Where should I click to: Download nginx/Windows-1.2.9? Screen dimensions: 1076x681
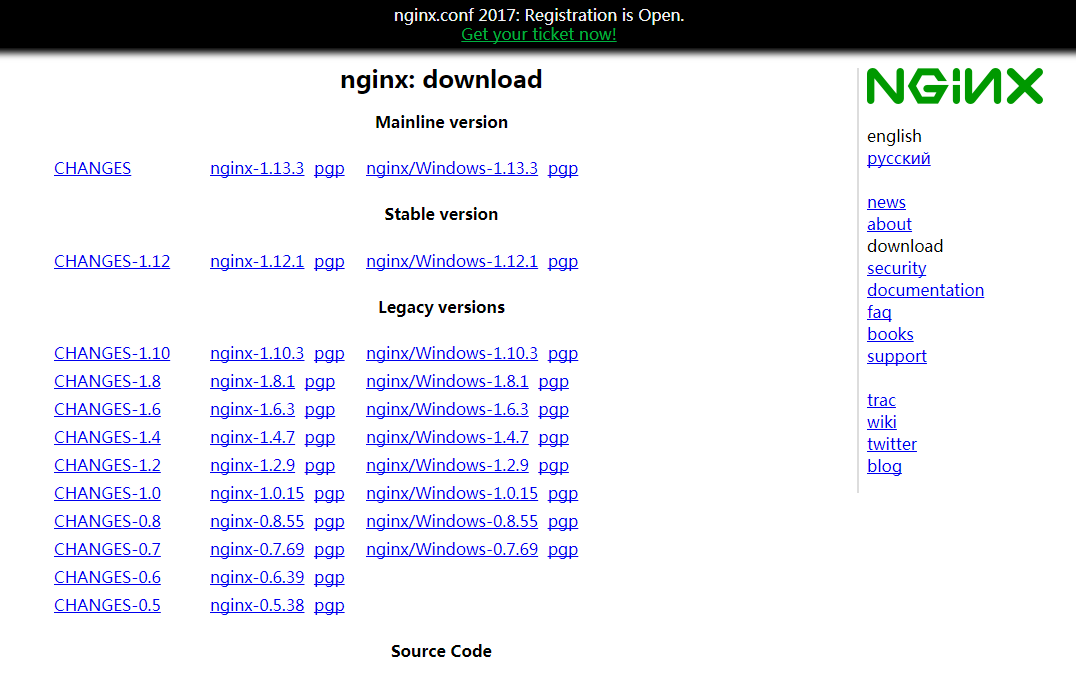tap(447, 466)
